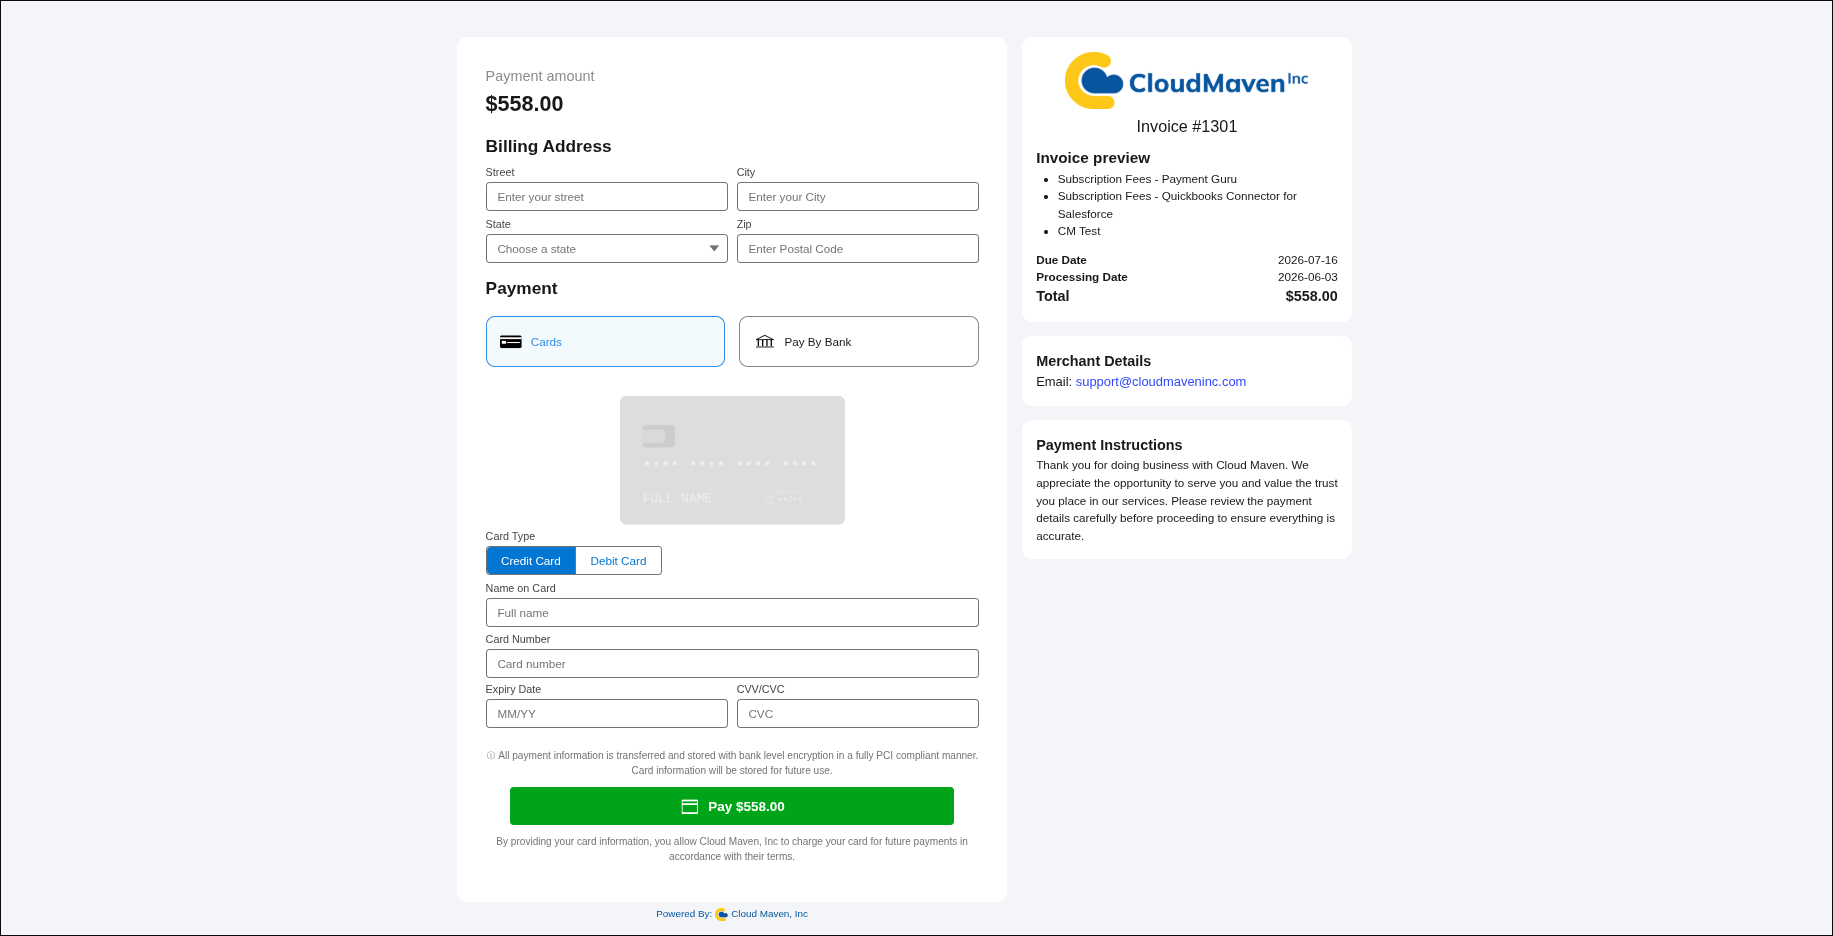Click the credit card icon in Cards option

point(511,342)
